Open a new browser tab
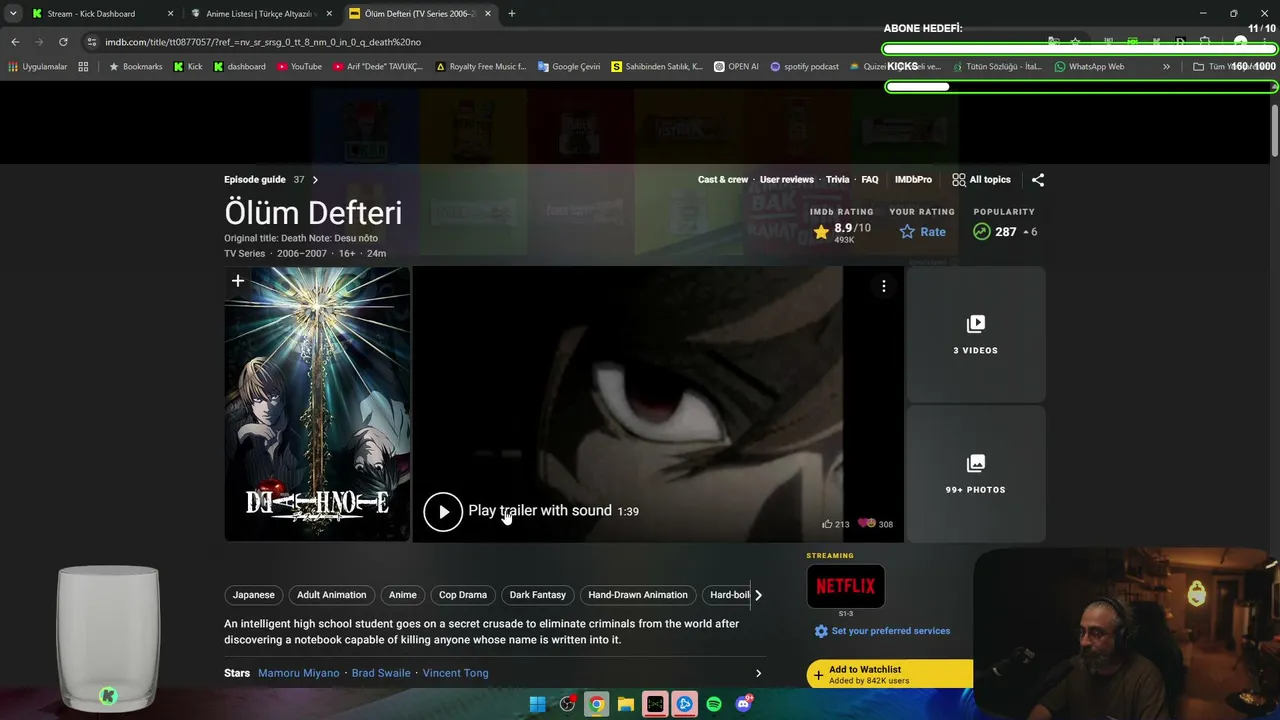The width and height of the screenshot is (1280, 720). 512,14
